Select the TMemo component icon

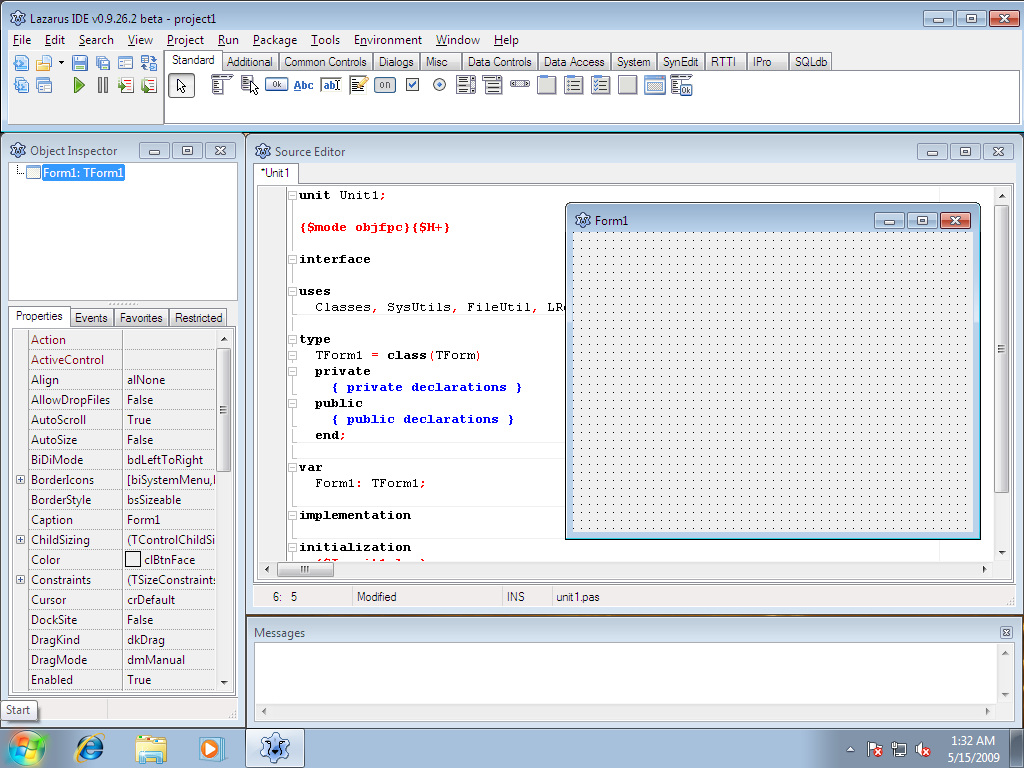coord(359,85)
